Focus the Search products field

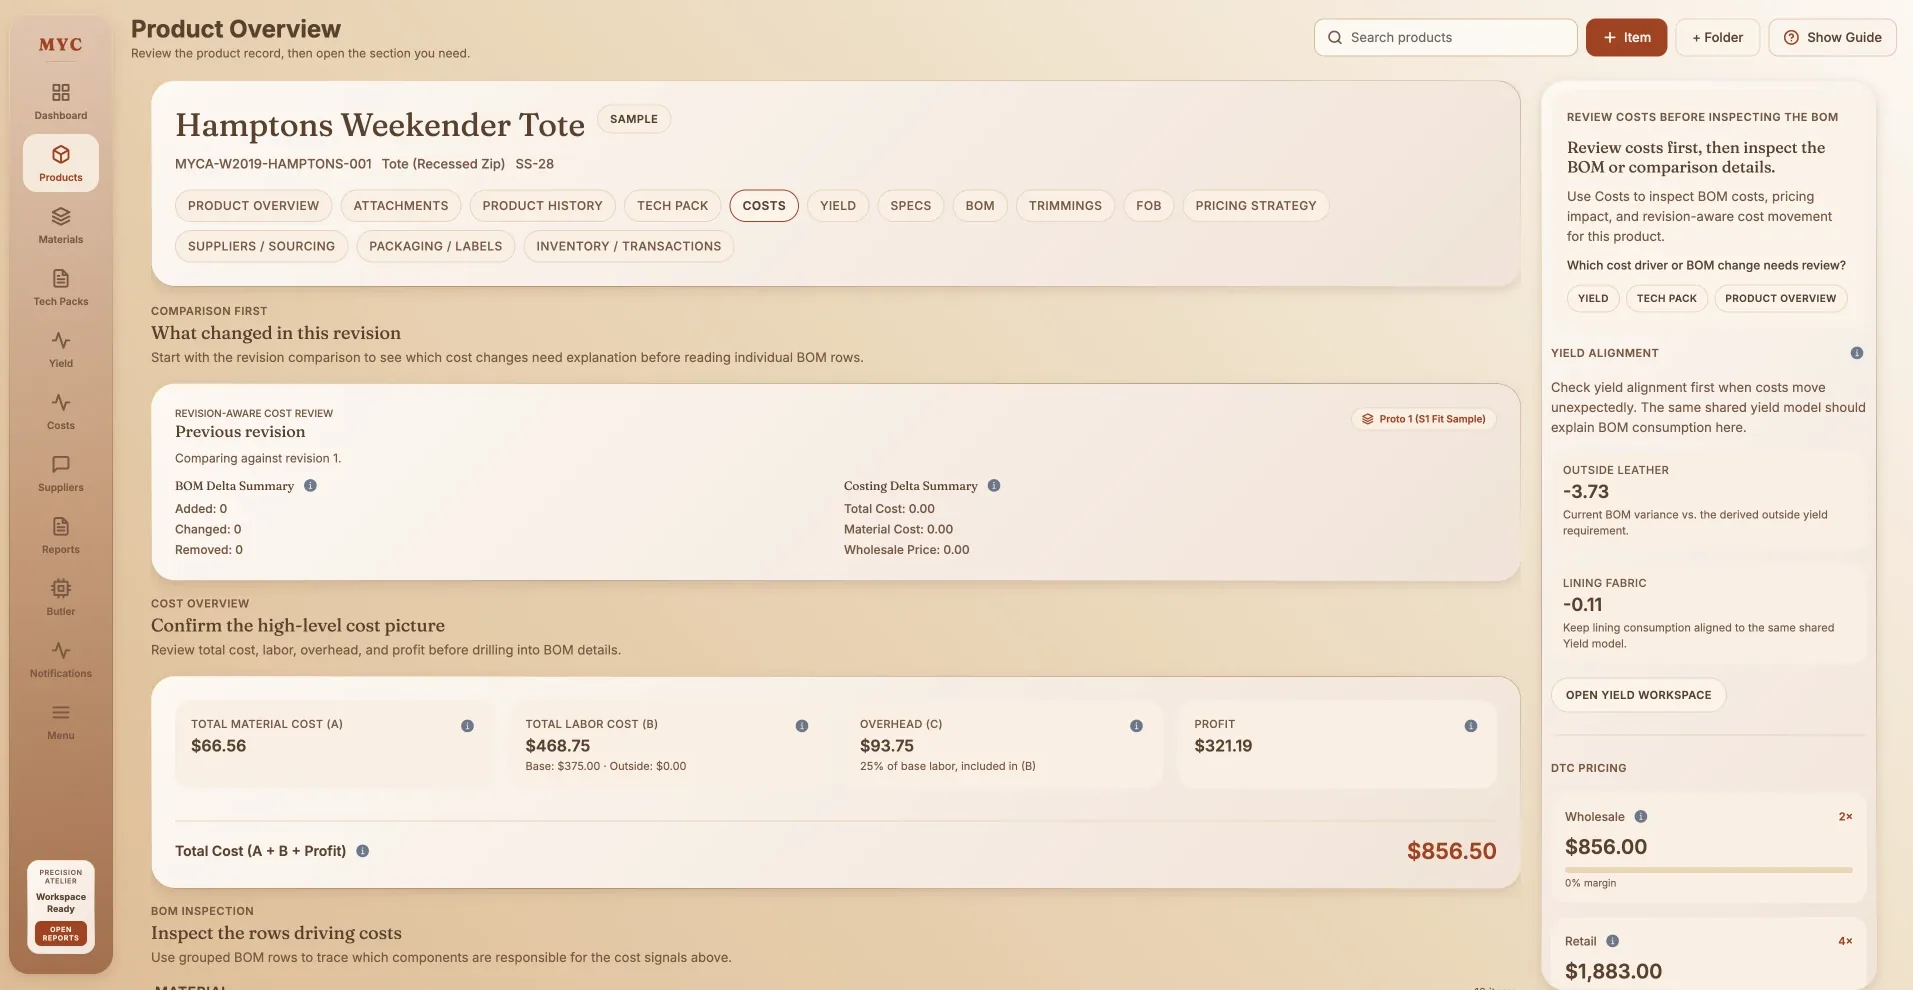click(1446, 37)
